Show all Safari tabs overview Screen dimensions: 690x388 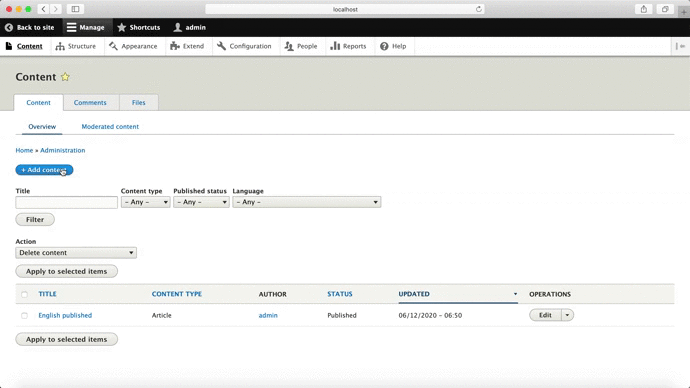(665, 9)
